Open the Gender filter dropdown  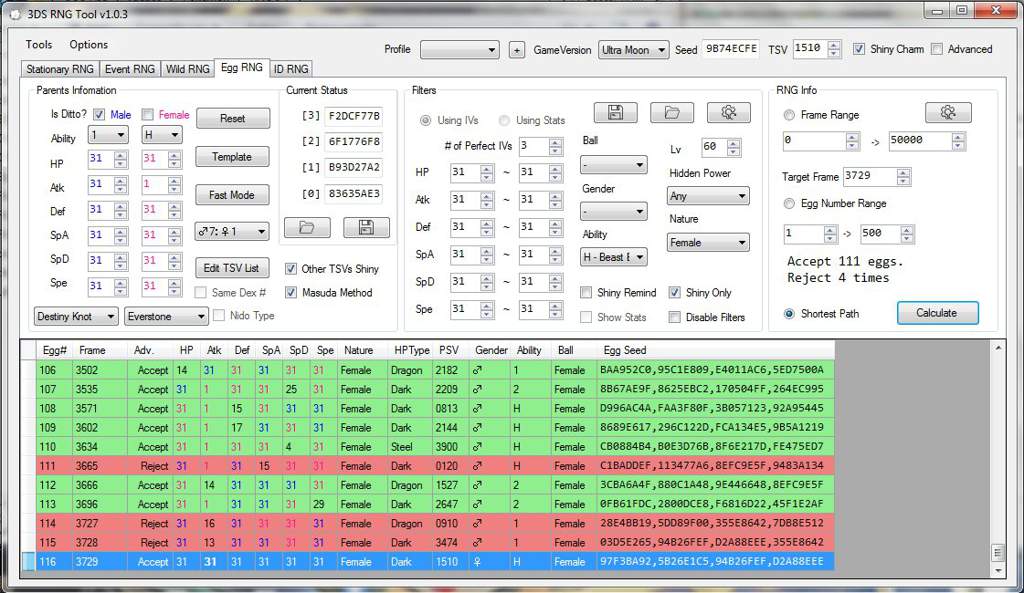(613, 212)
